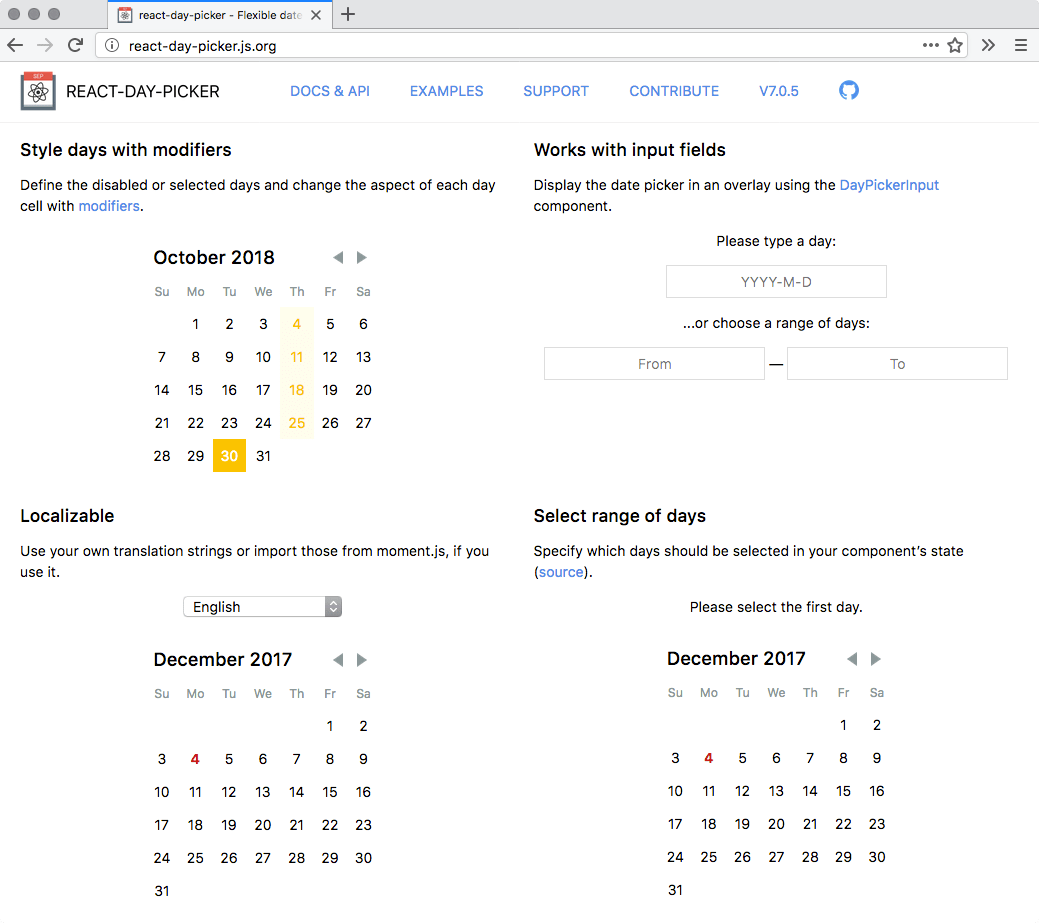
Task: Click previous month arrow on Localizable calendar
Action: click(338, 660)
